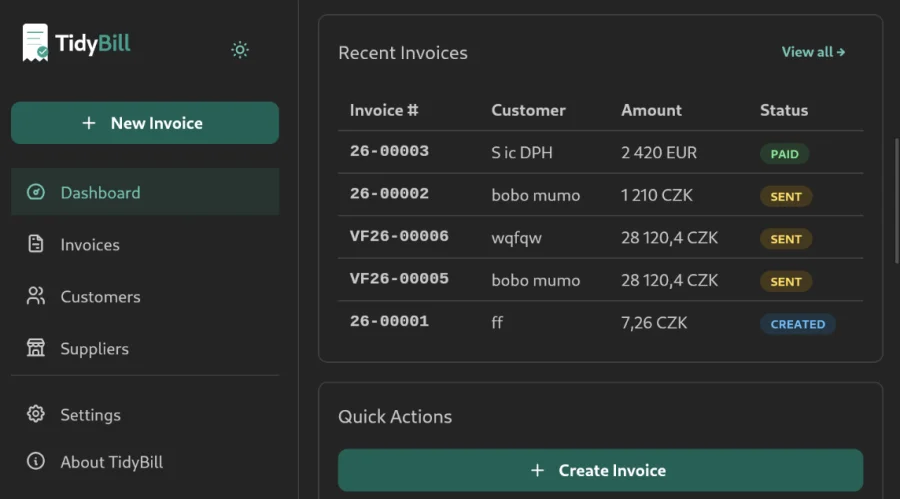Click the plus icon in New Invoice
Screen dimensions: 900x499
point(88,123)
